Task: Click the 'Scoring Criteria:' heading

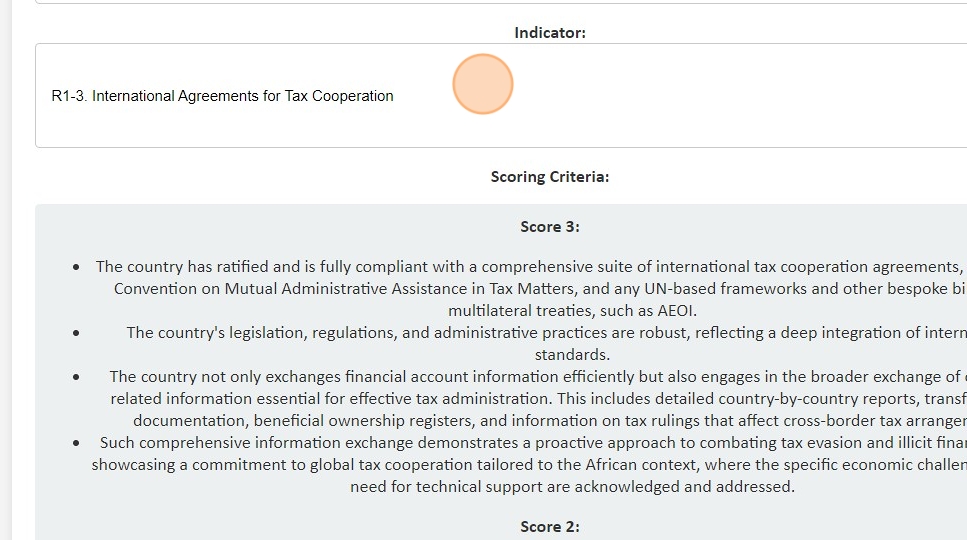Action: 550,177
